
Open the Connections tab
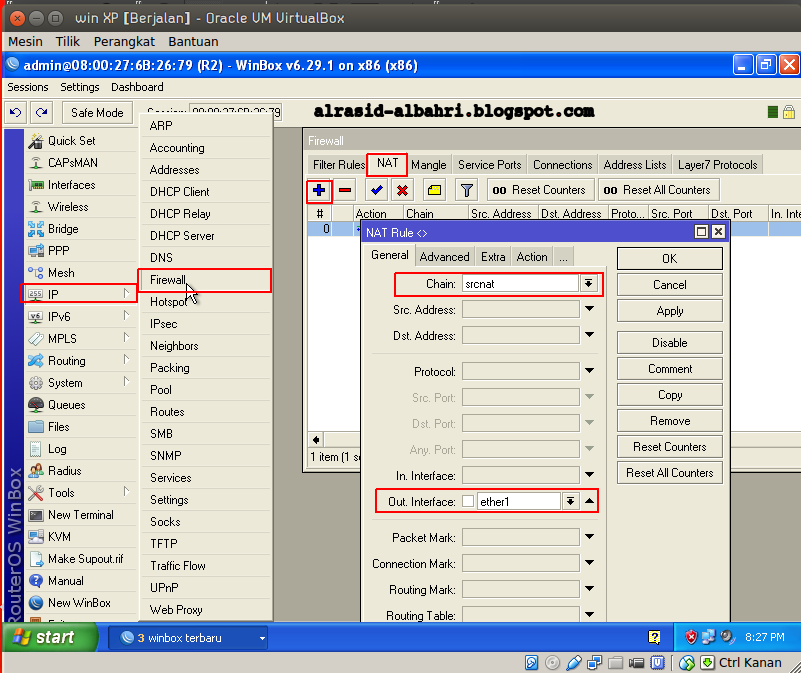coord(562,165)
